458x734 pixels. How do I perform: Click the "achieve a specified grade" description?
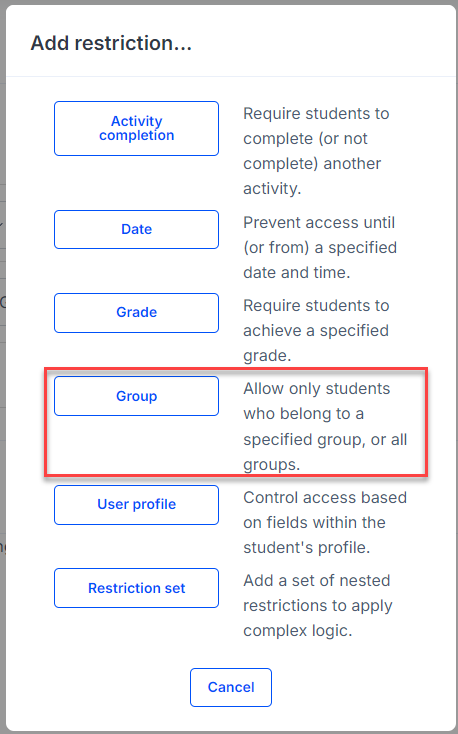pyautogui.click(x=316, y=343)
